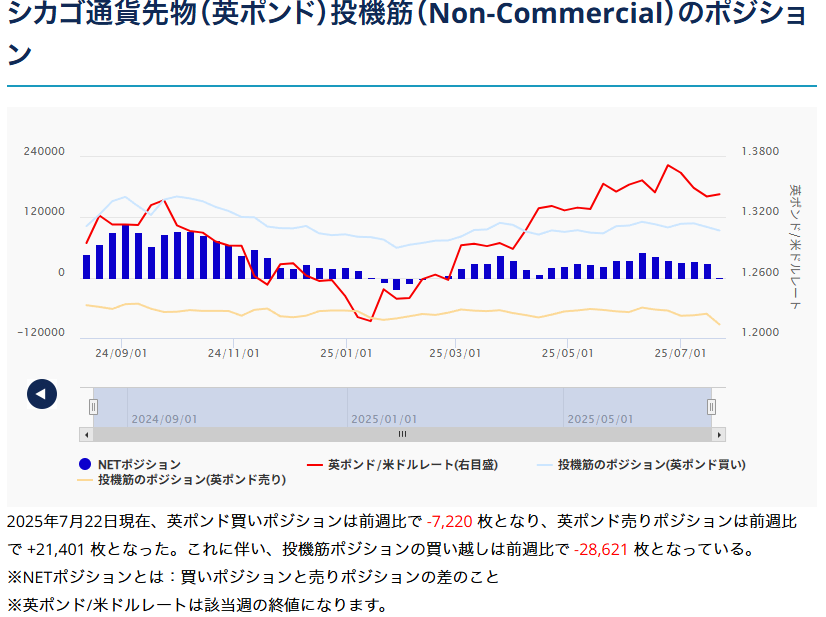Viewport: 826px width, 617px height.
Task: Click the right range handle of the navigator
Action: tap(711, 406)
